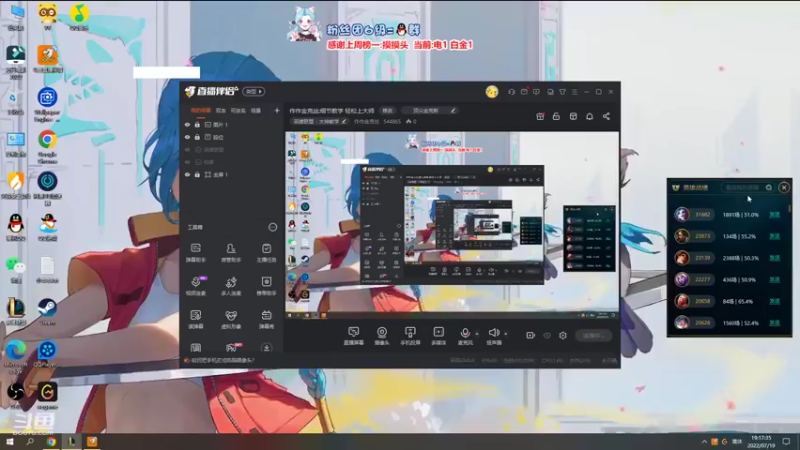Collapse the 工具箱 toolbox section
Screen dimensions: 800x450
pyautogui.click(x=272, y=227)
